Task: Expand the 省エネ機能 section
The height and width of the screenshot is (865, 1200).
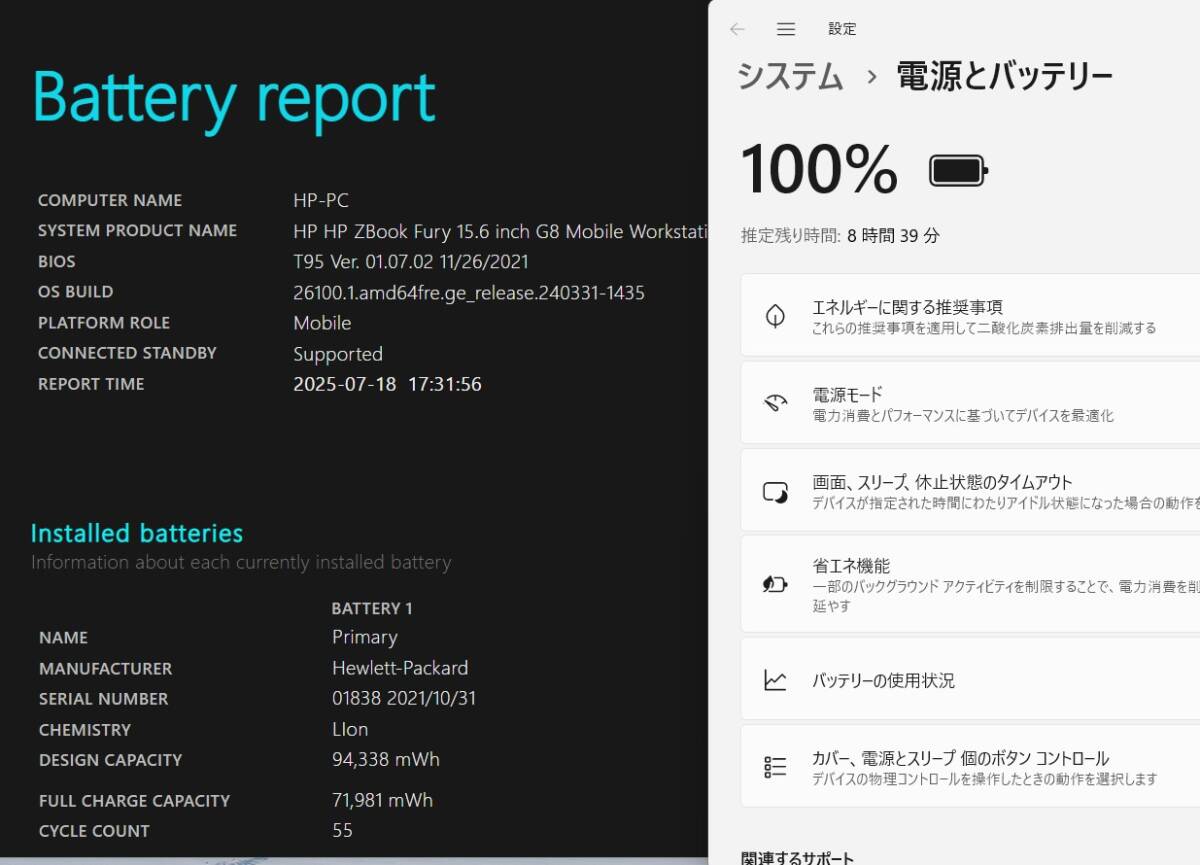Action: click(970, 584)
